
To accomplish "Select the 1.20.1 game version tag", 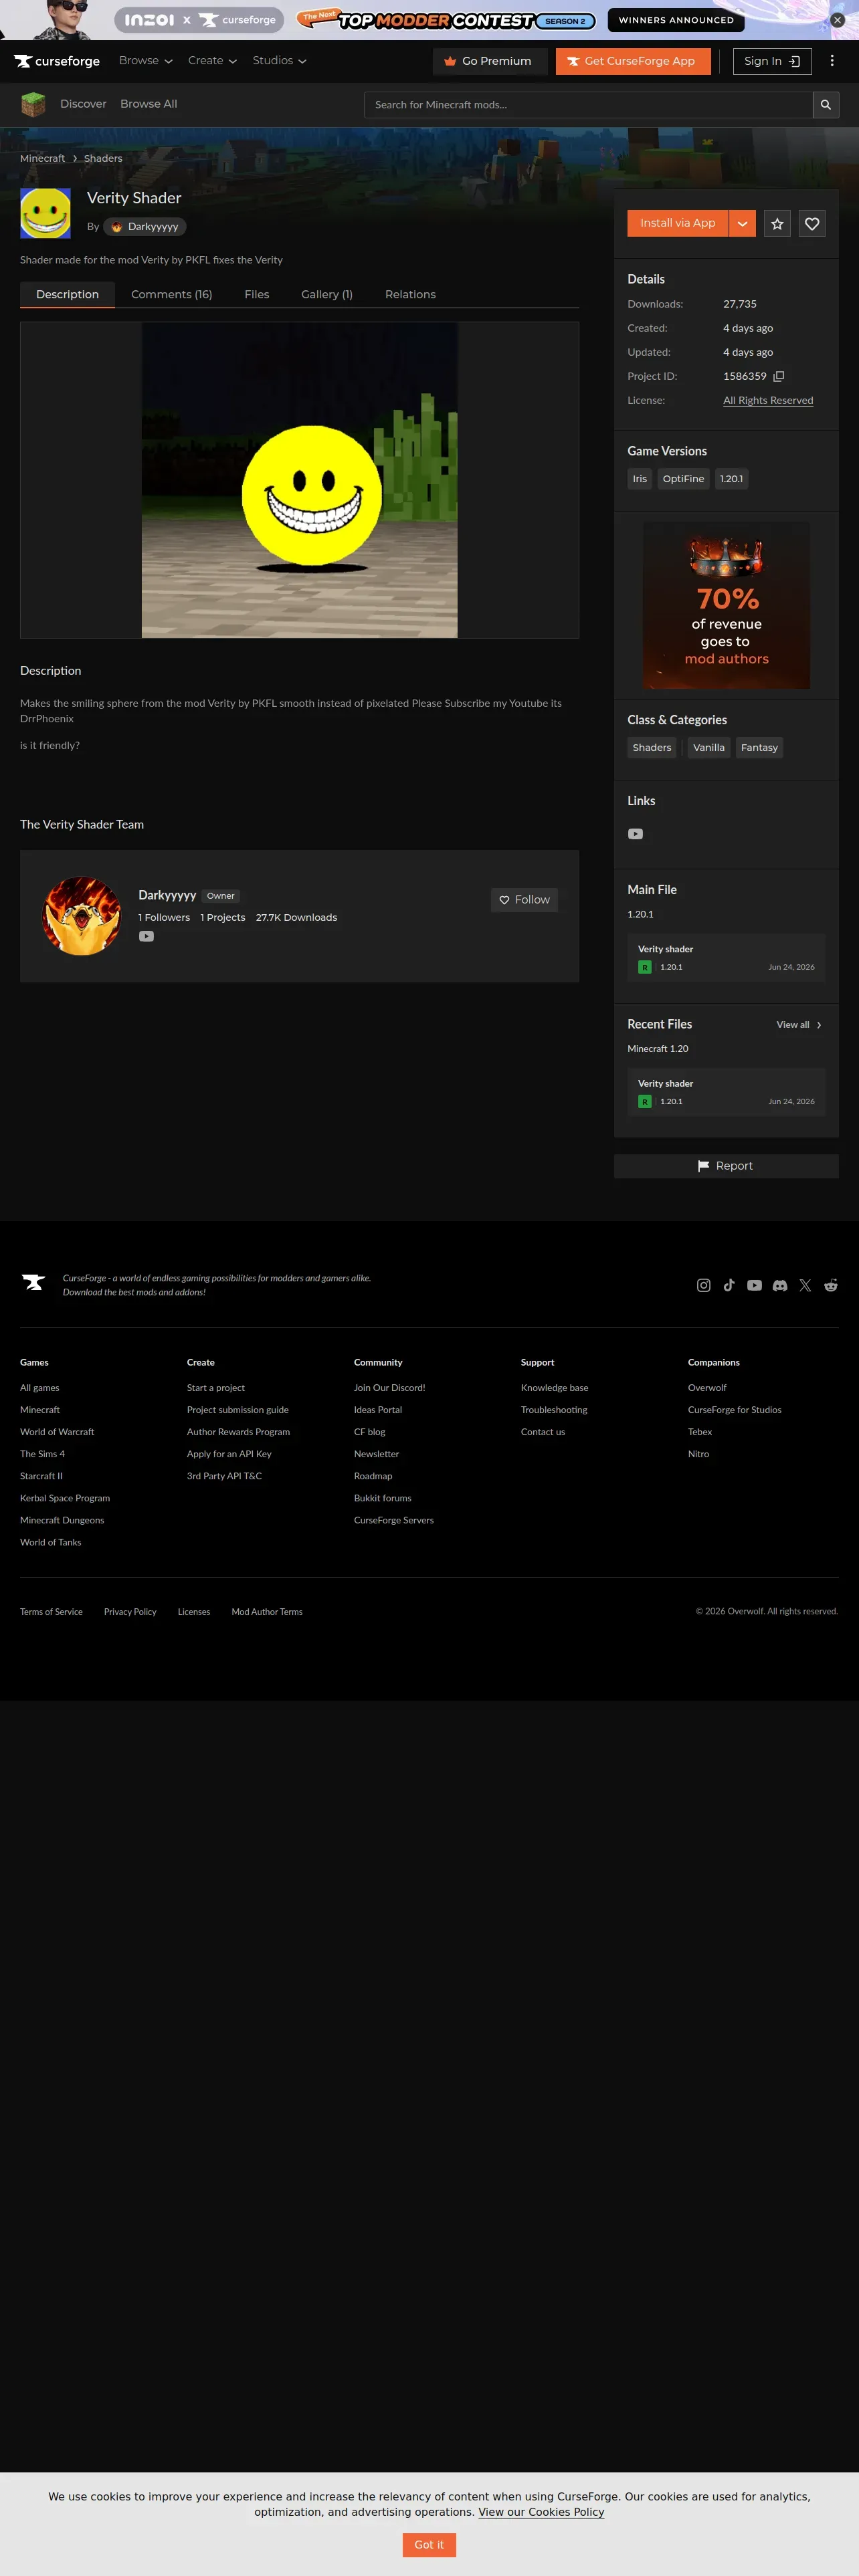I will coord(731,479).
